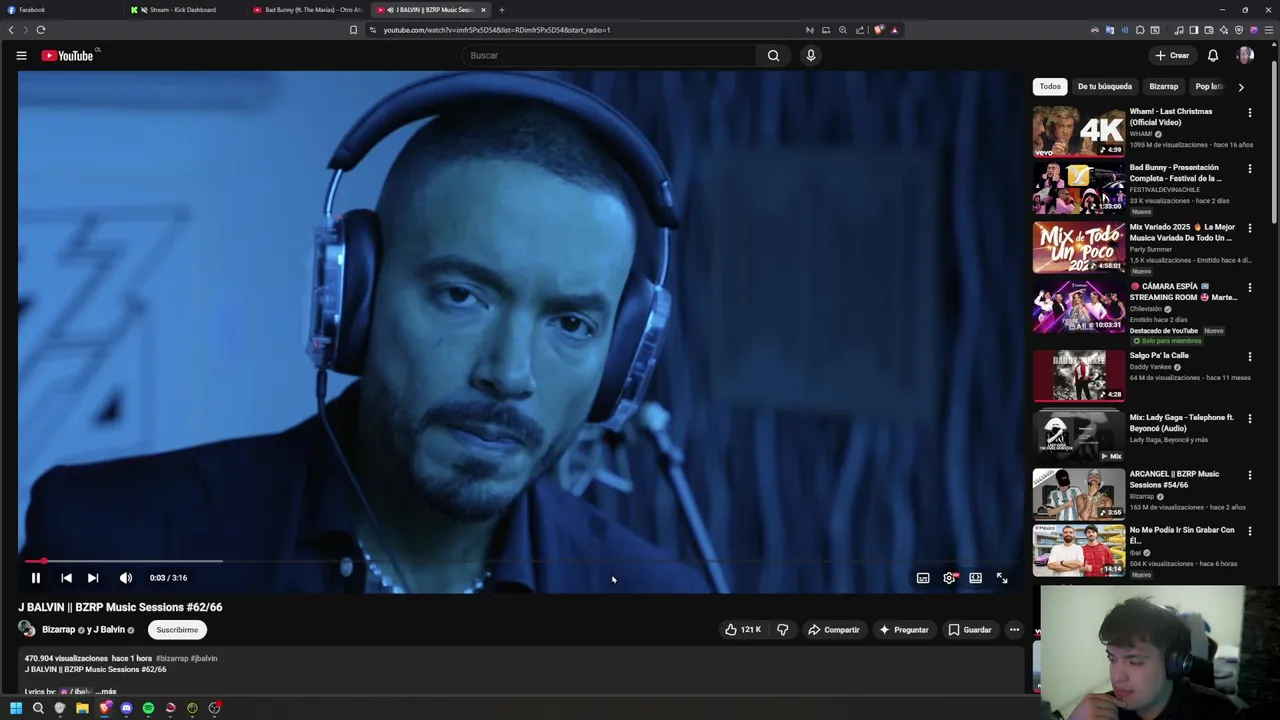The width and height of the screenshot is (1280, 720).
Task: Subscribe with the Suscribirme button
Action: click(x=177, y=630)
